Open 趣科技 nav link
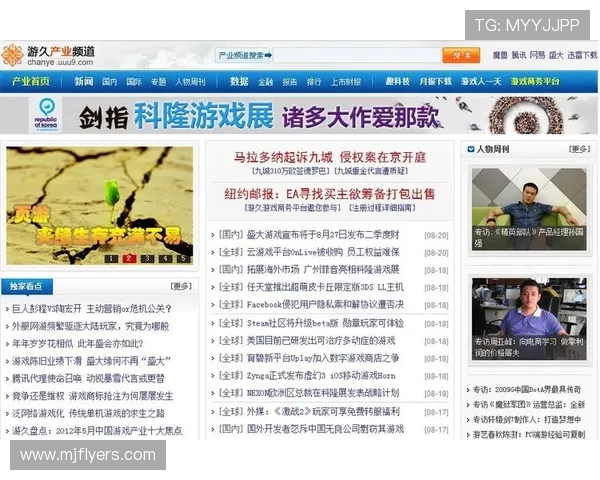The width and height of the screenshot is (600, 480). 398,82
